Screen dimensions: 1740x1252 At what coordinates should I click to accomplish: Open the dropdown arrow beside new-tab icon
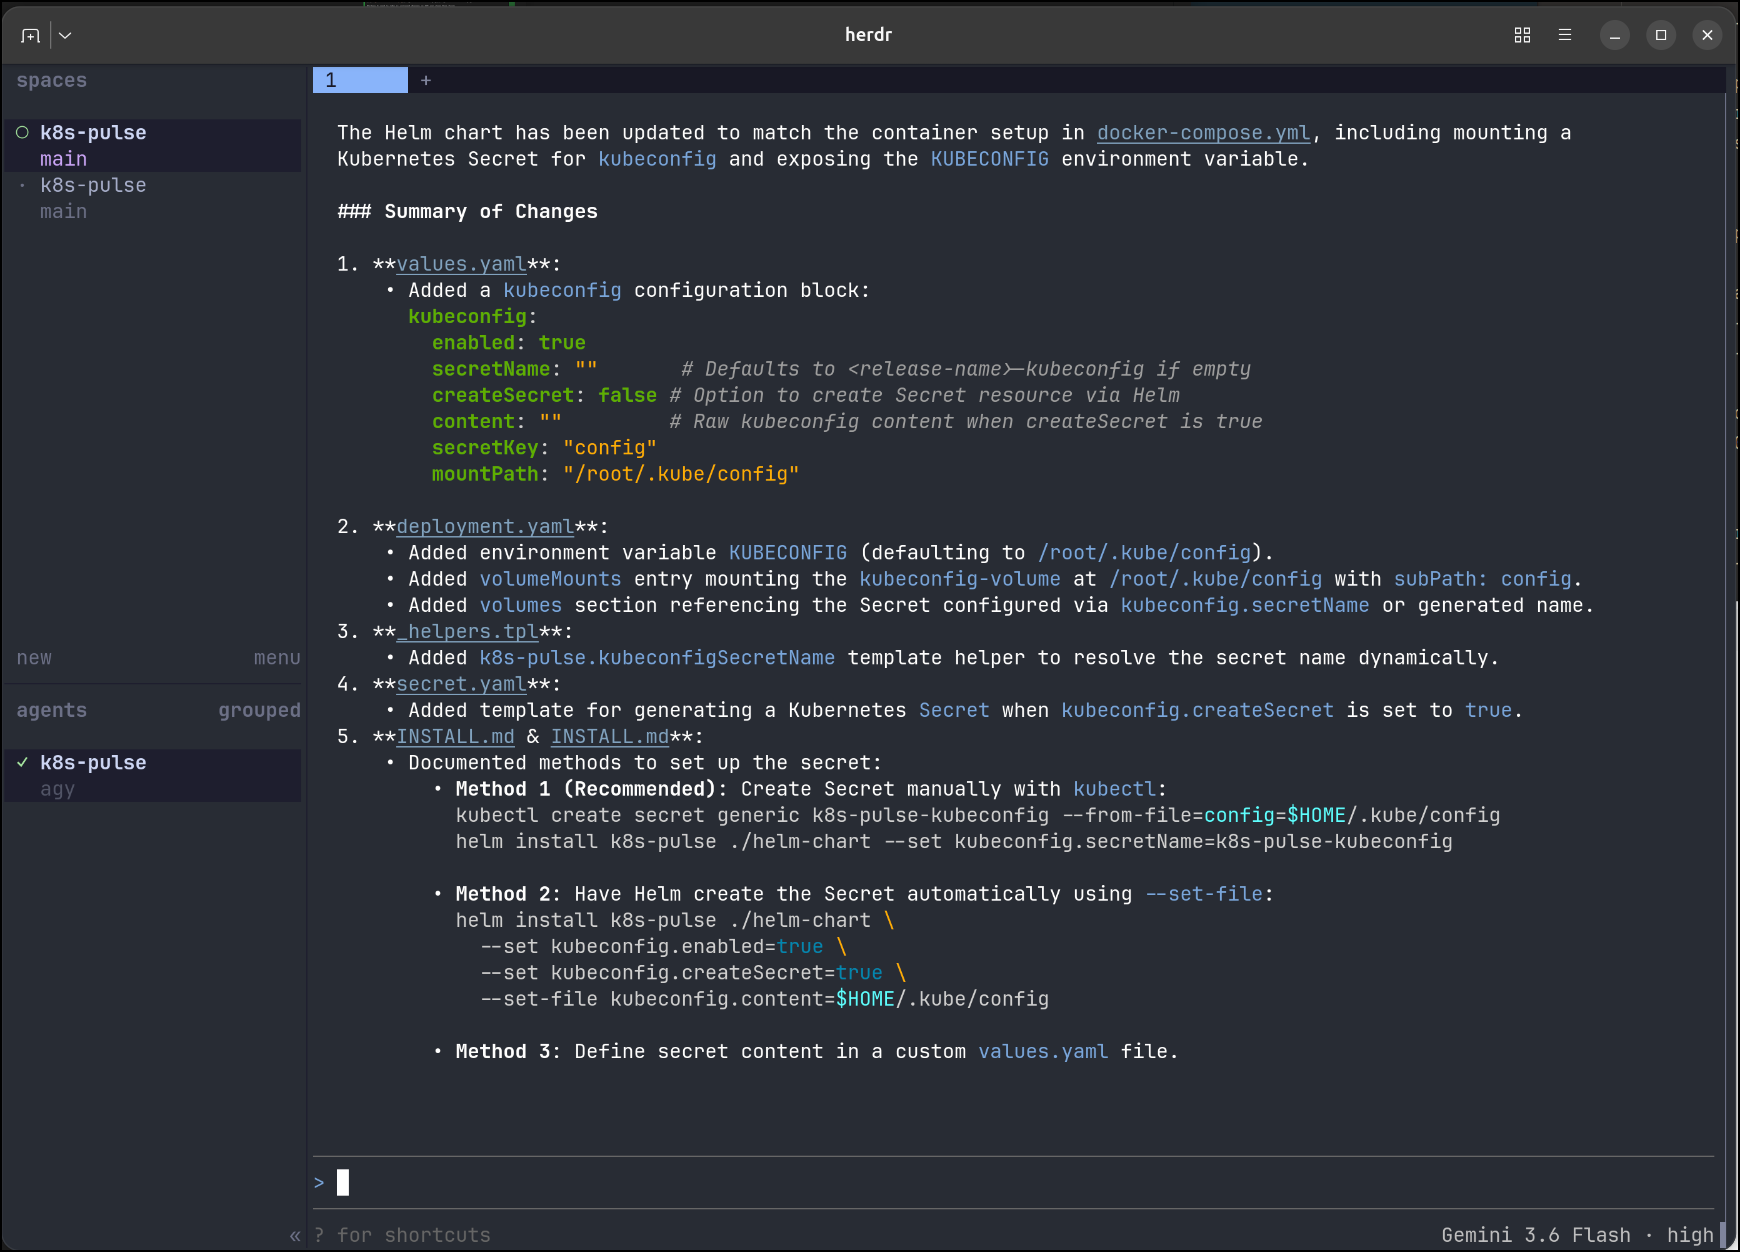[x=65, y=35]
